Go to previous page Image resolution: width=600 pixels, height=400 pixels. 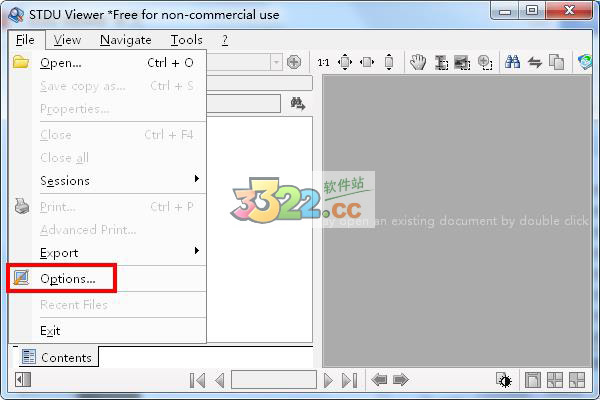click(220, 380)
